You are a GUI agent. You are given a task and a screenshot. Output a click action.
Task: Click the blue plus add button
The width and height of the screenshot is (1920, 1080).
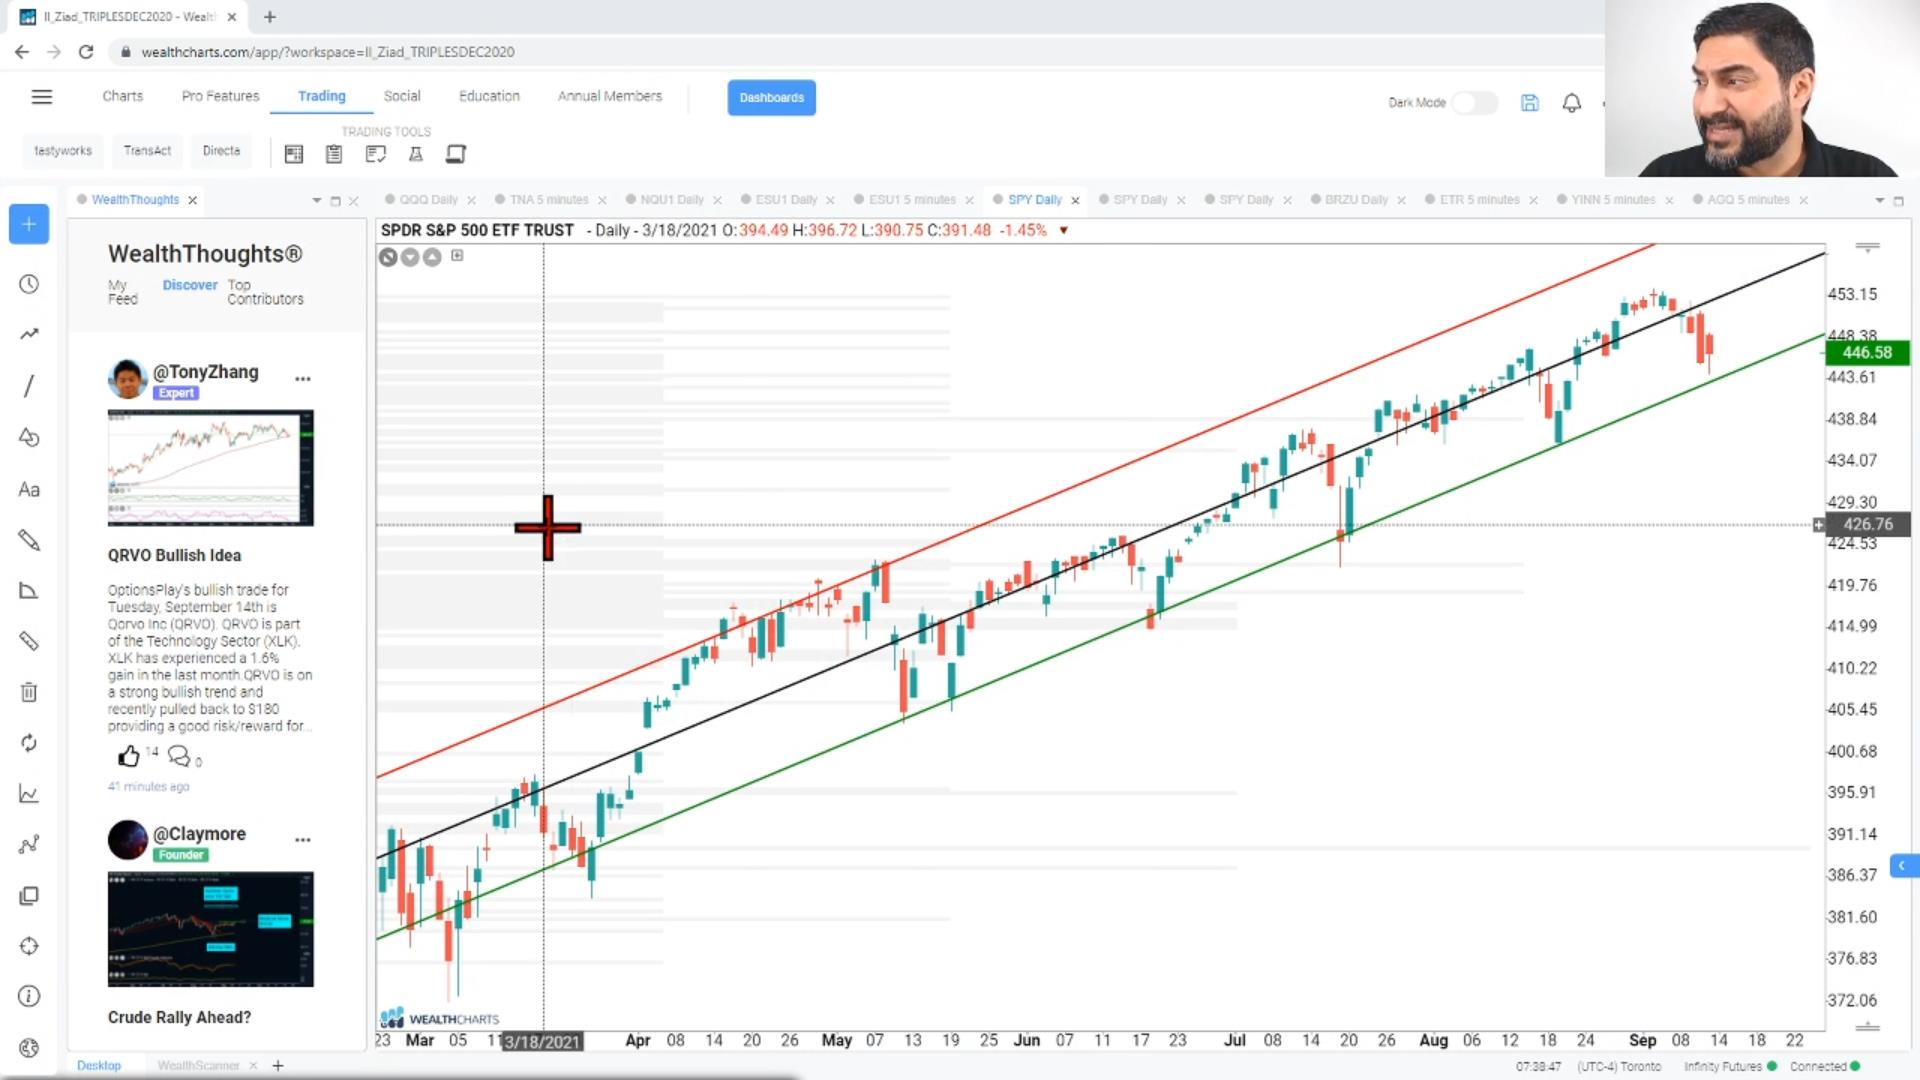pyautogui.click(x=29, y=224)
